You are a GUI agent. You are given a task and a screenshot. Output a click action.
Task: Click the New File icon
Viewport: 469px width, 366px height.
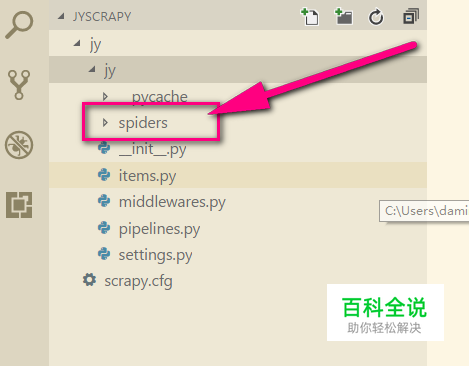(310, 17)
